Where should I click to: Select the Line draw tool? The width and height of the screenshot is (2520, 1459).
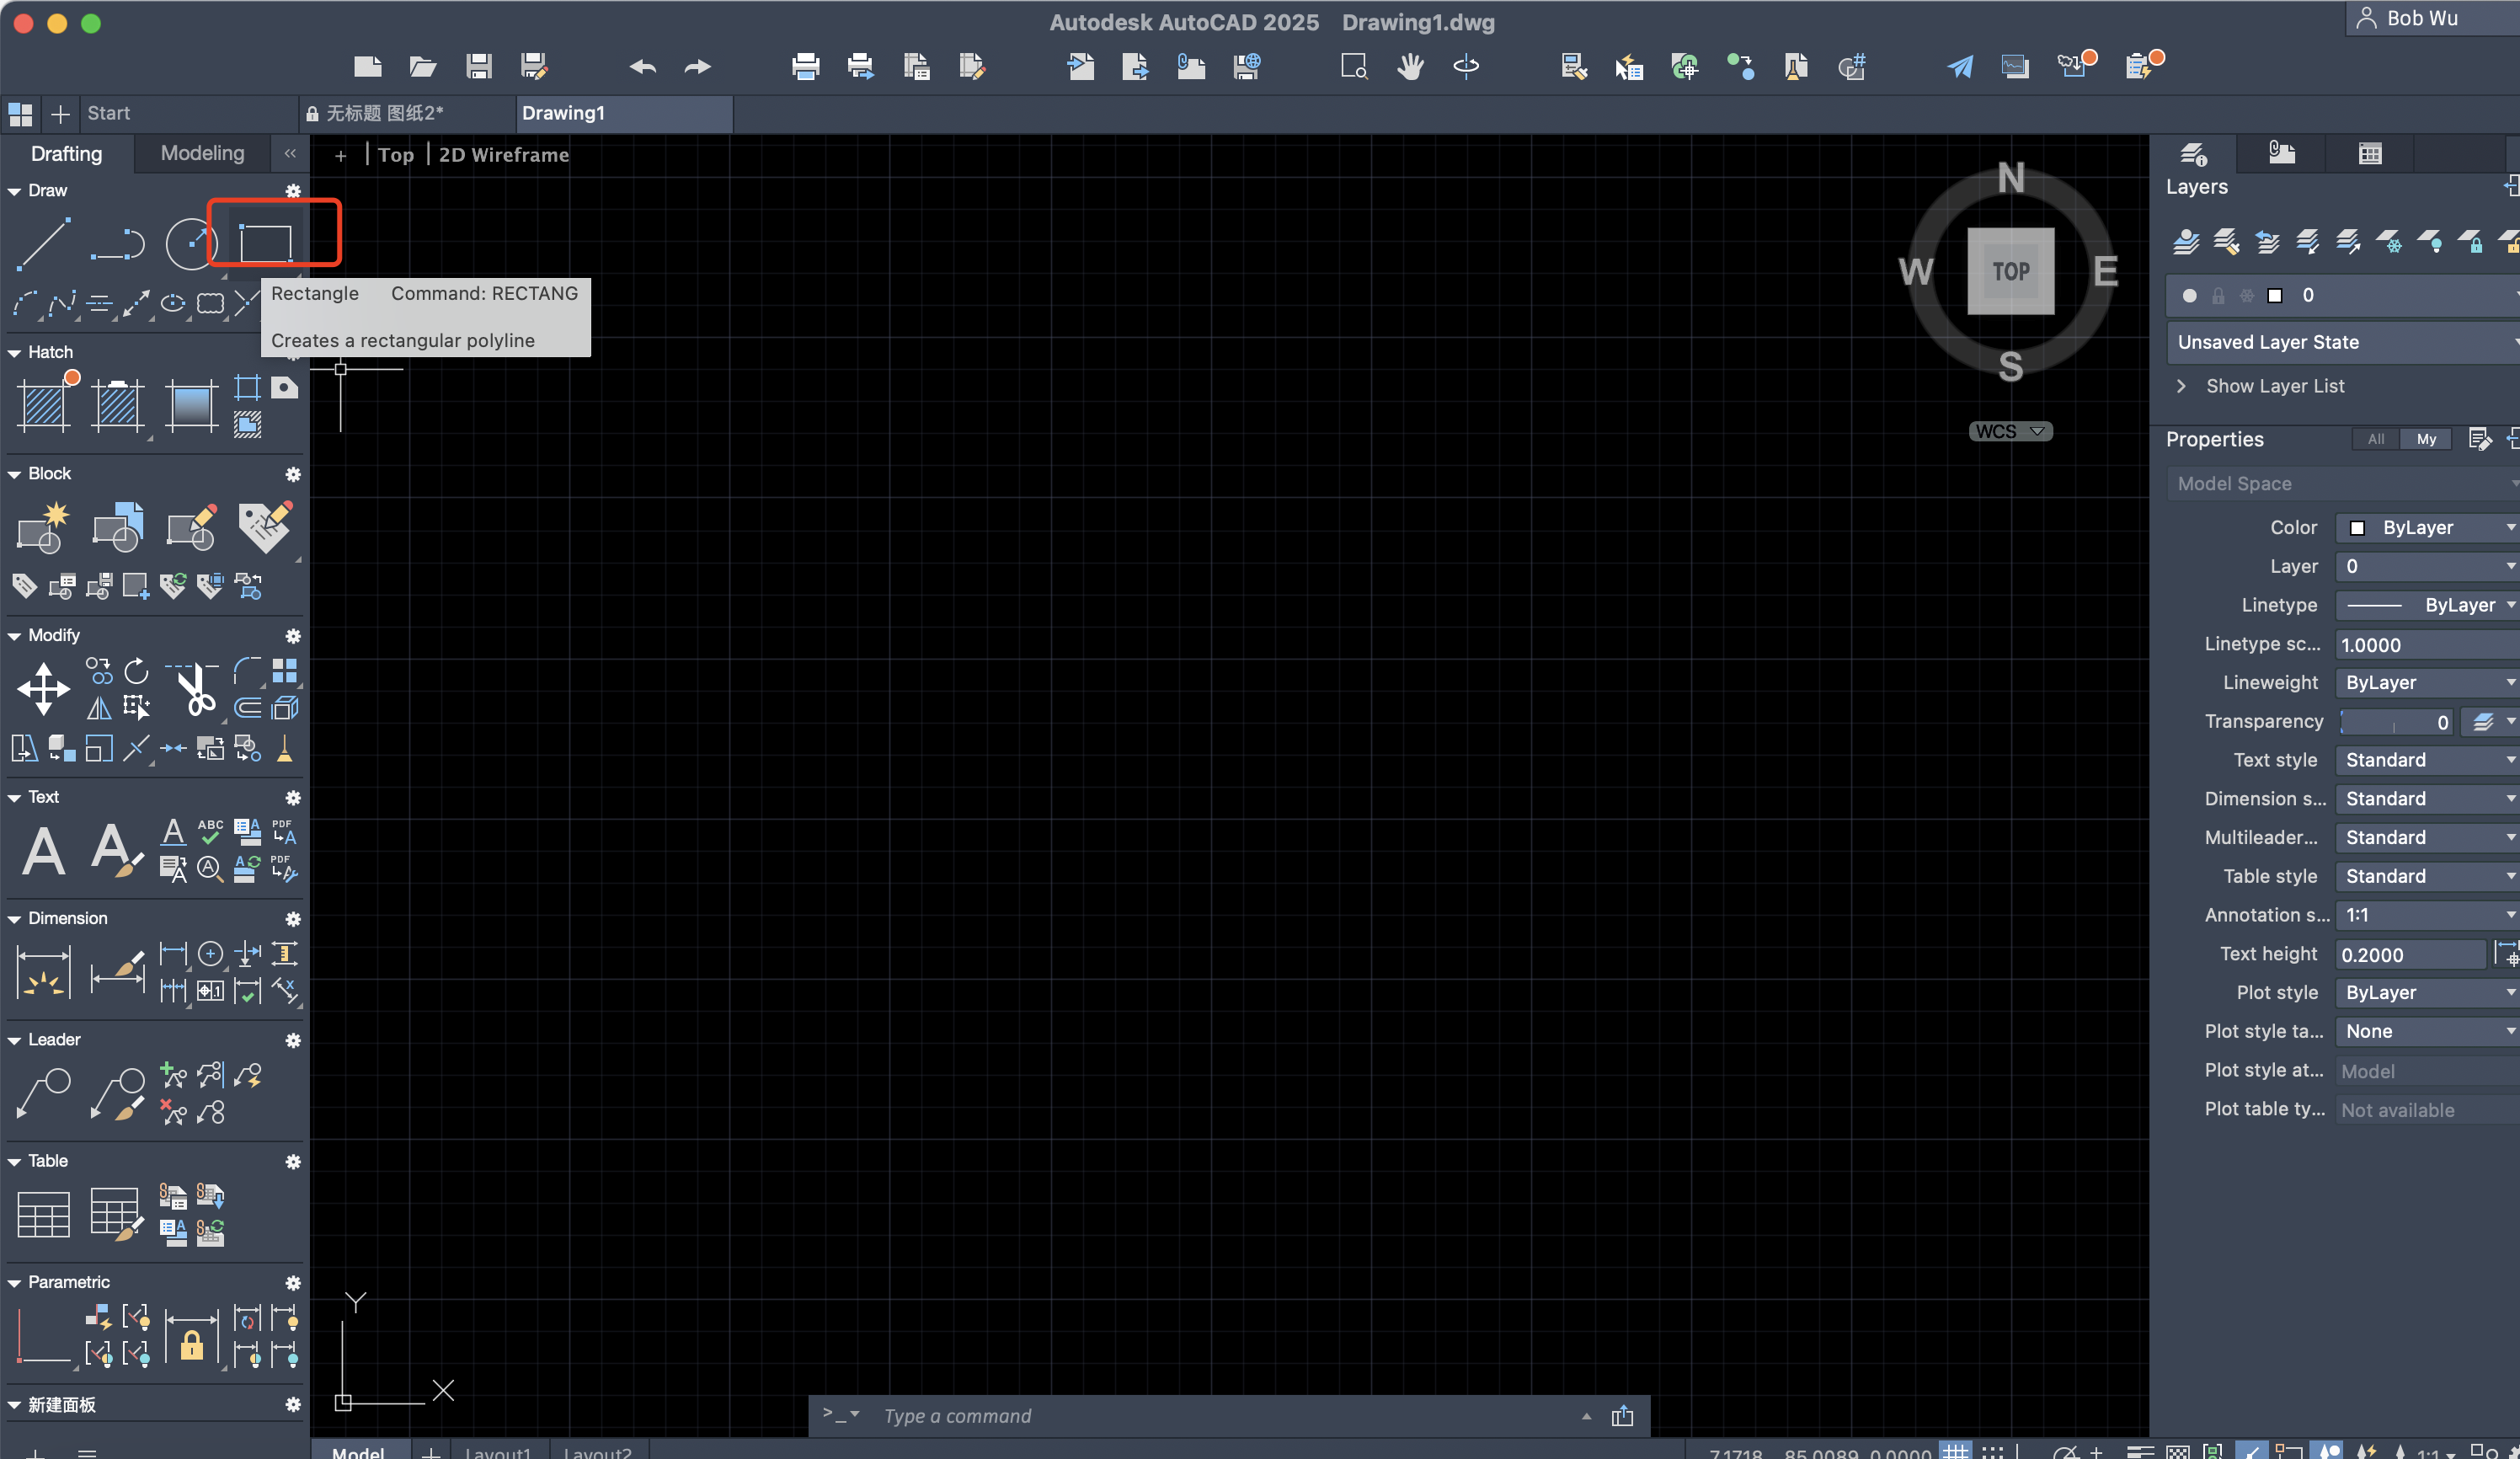click(44, 243)
